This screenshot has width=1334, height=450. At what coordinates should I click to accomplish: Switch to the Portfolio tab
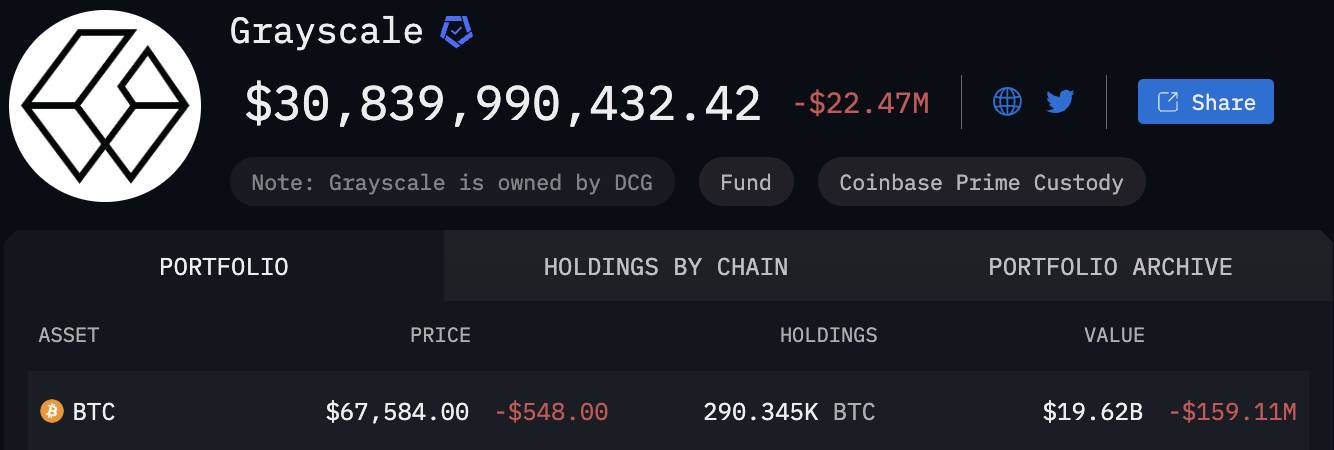point(224,266)
